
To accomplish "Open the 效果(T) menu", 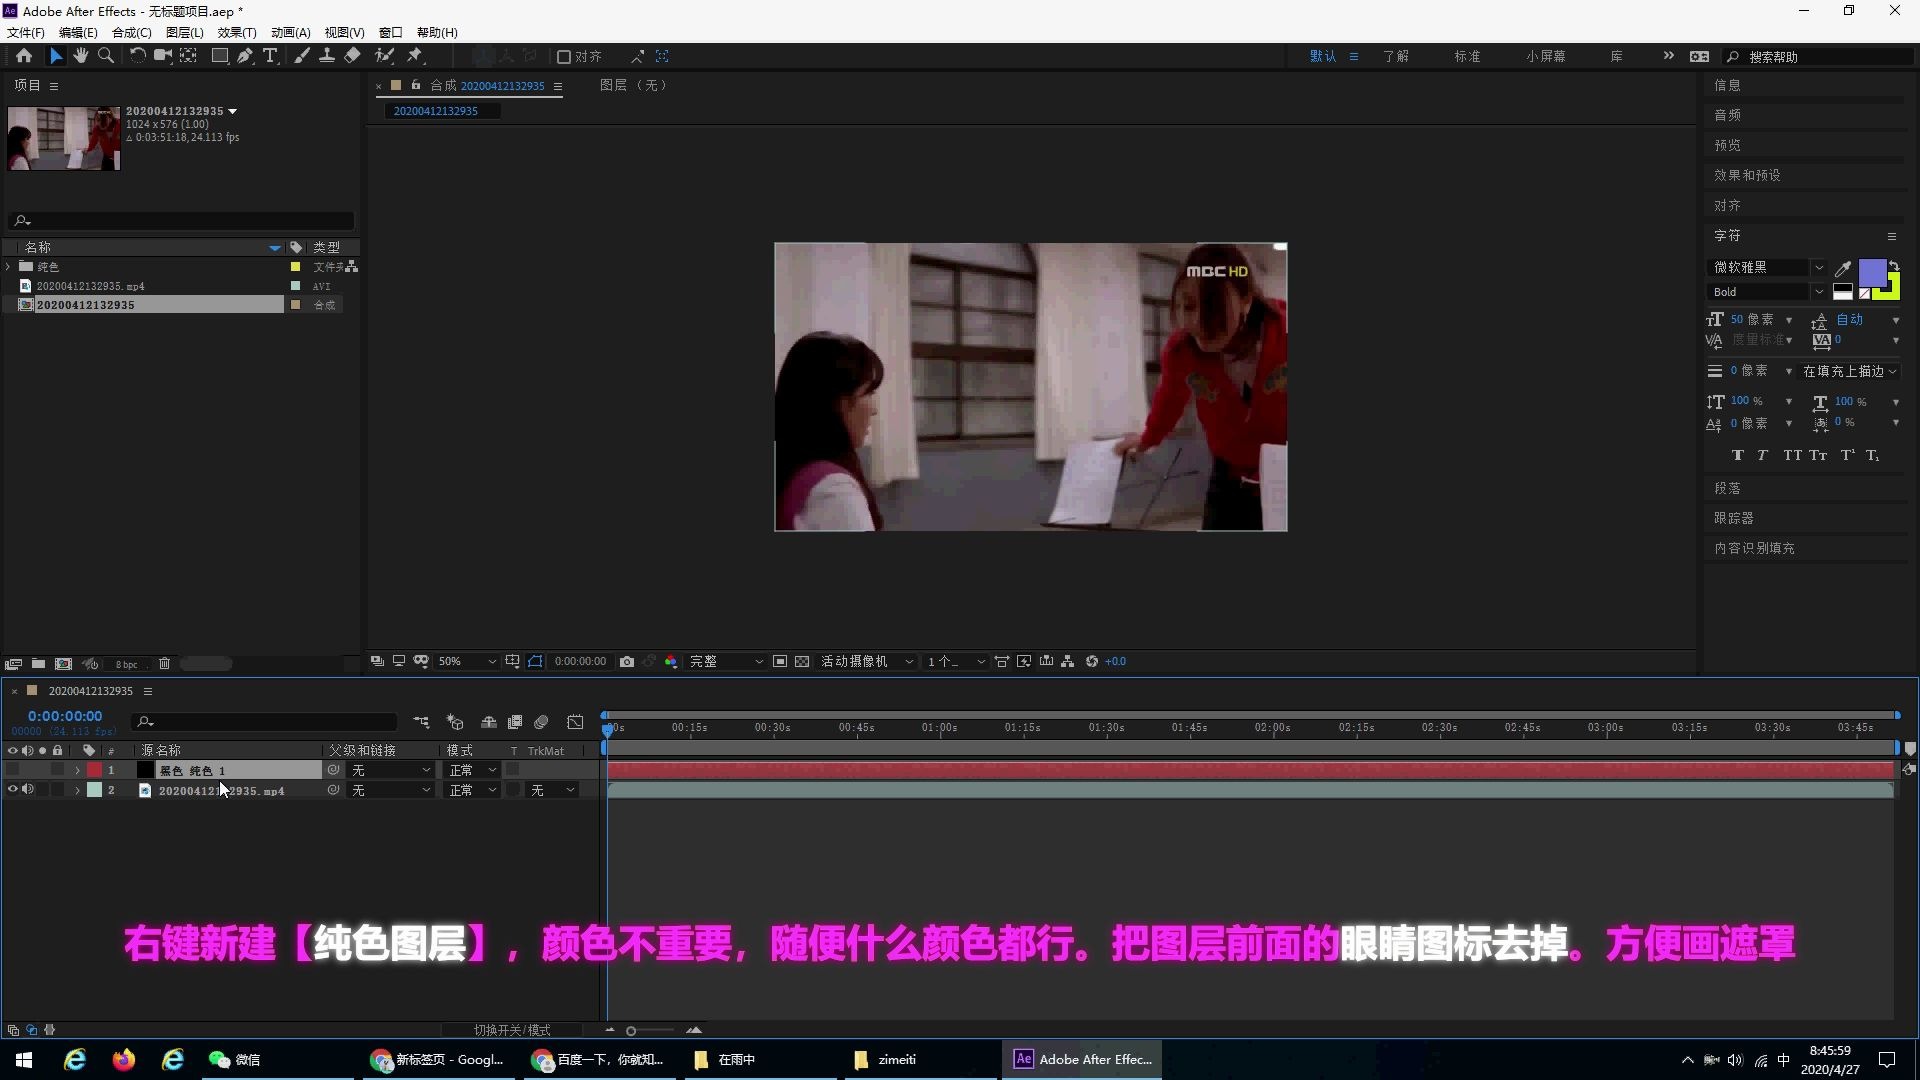I will coord(237,33).
